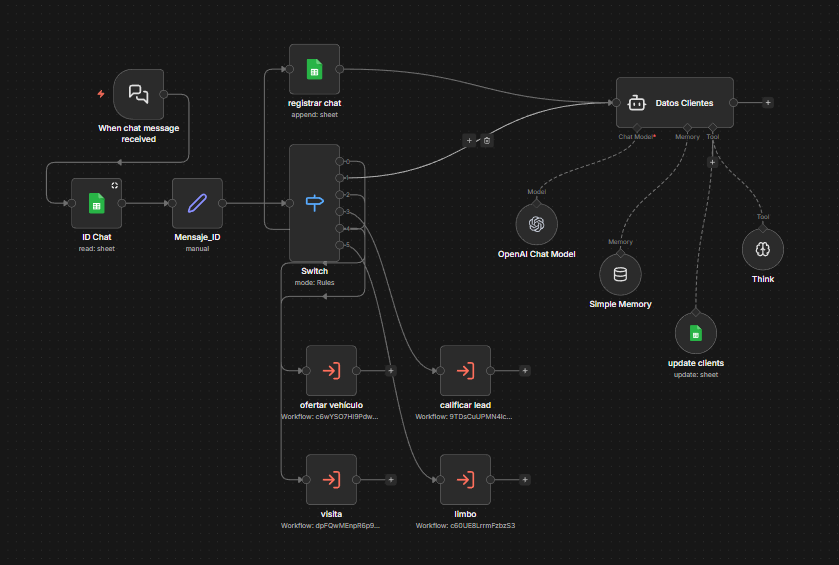The width and height of the screenshot is (839, 565).
Task: Open the OpenAI Chat Model node
Action: pyautogui.click(x=536, y=223)
